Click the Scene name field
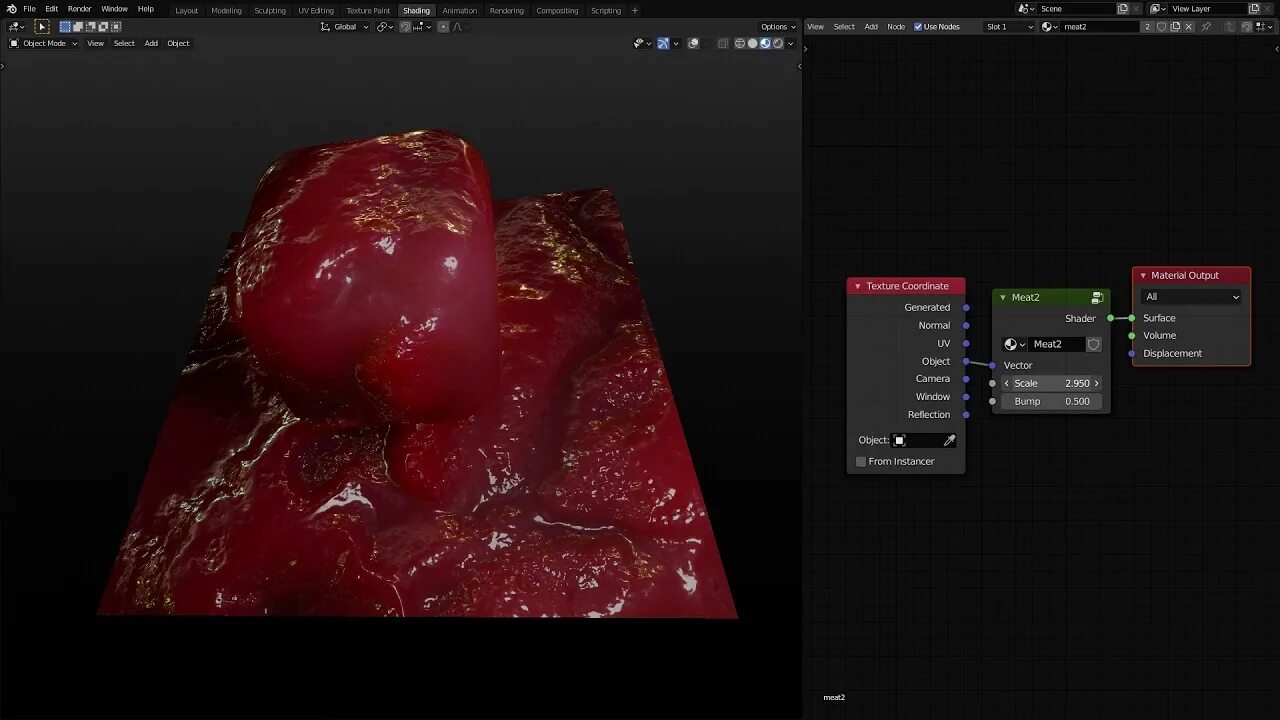The width and height of the screenshot is (1280, 720). pyautogui.click(x=1077, y=9)
